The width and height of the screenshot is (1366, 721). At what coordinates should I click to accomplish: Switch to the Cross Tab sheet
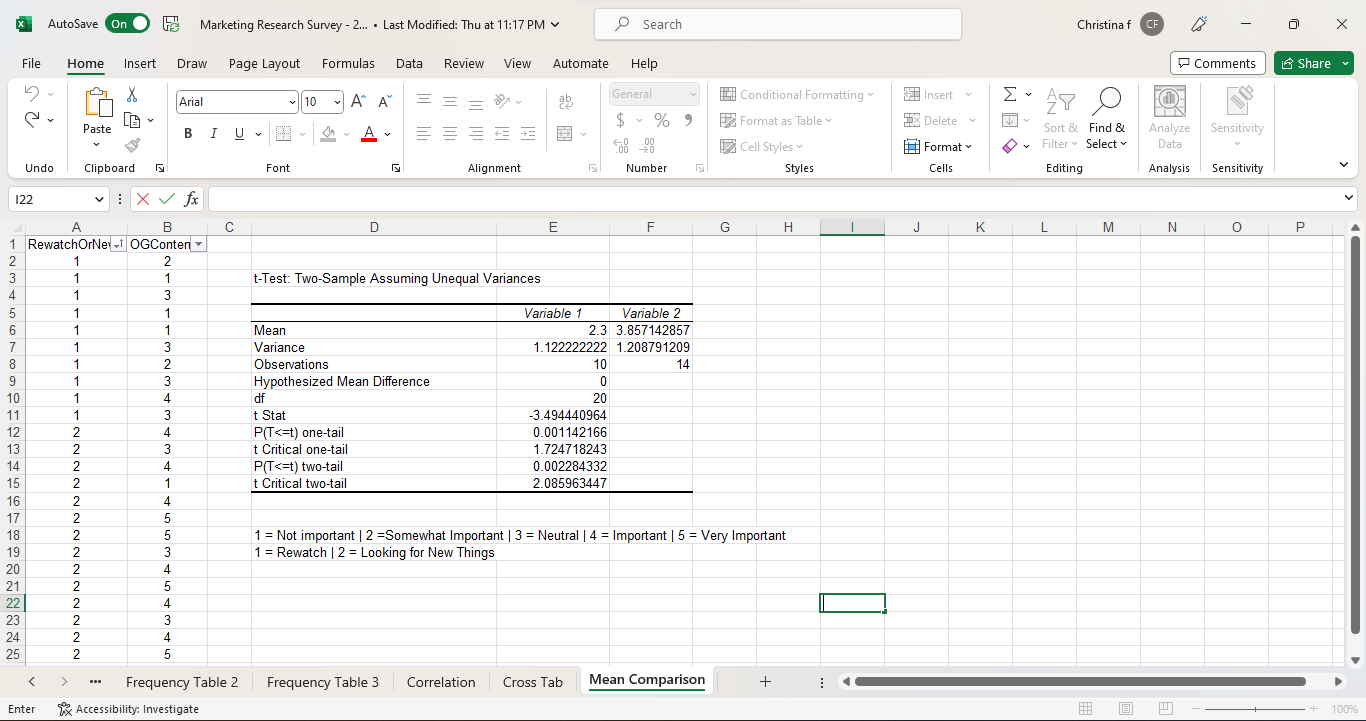click(x=532, y=682)
